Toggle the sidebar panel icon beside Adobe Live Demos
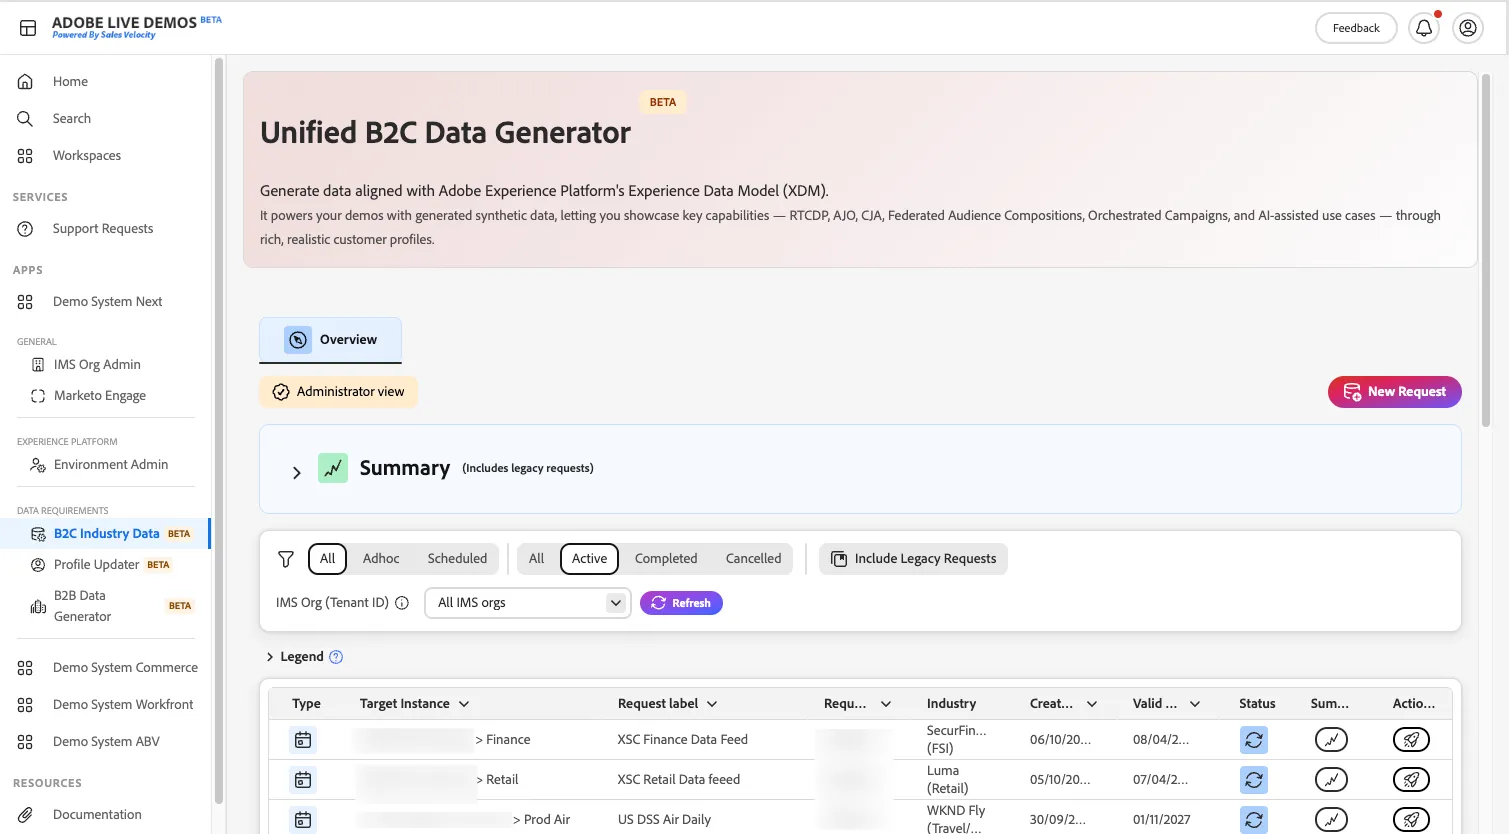The height and width of the screenshot is (834, 1509). (28, 28)
